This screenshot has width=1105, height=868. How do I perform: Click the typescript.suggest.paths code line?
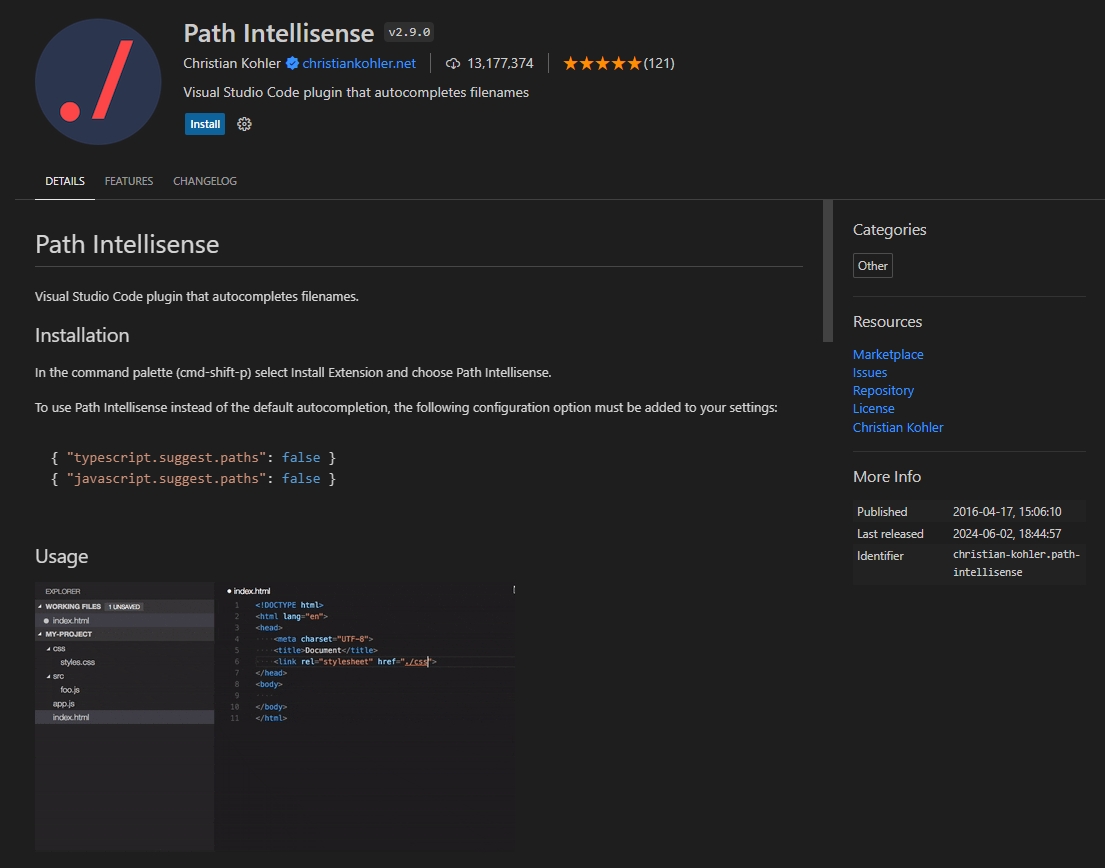click(193, 457)
